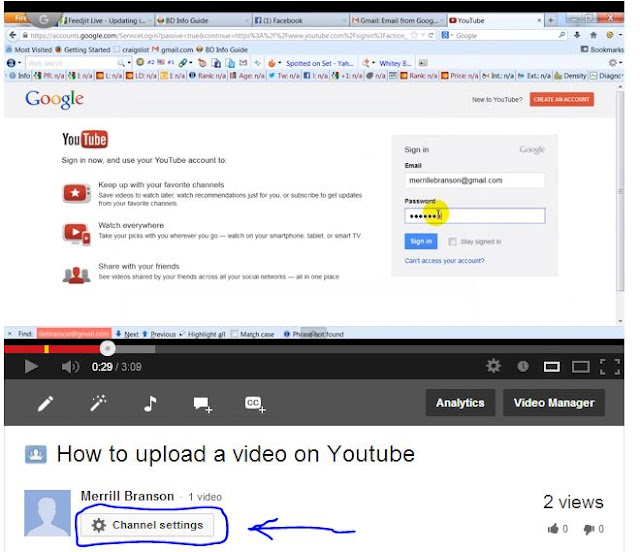This screenshot has width=640, height=552.
Task: Open the player settings gear
Action: click(493, 366)
